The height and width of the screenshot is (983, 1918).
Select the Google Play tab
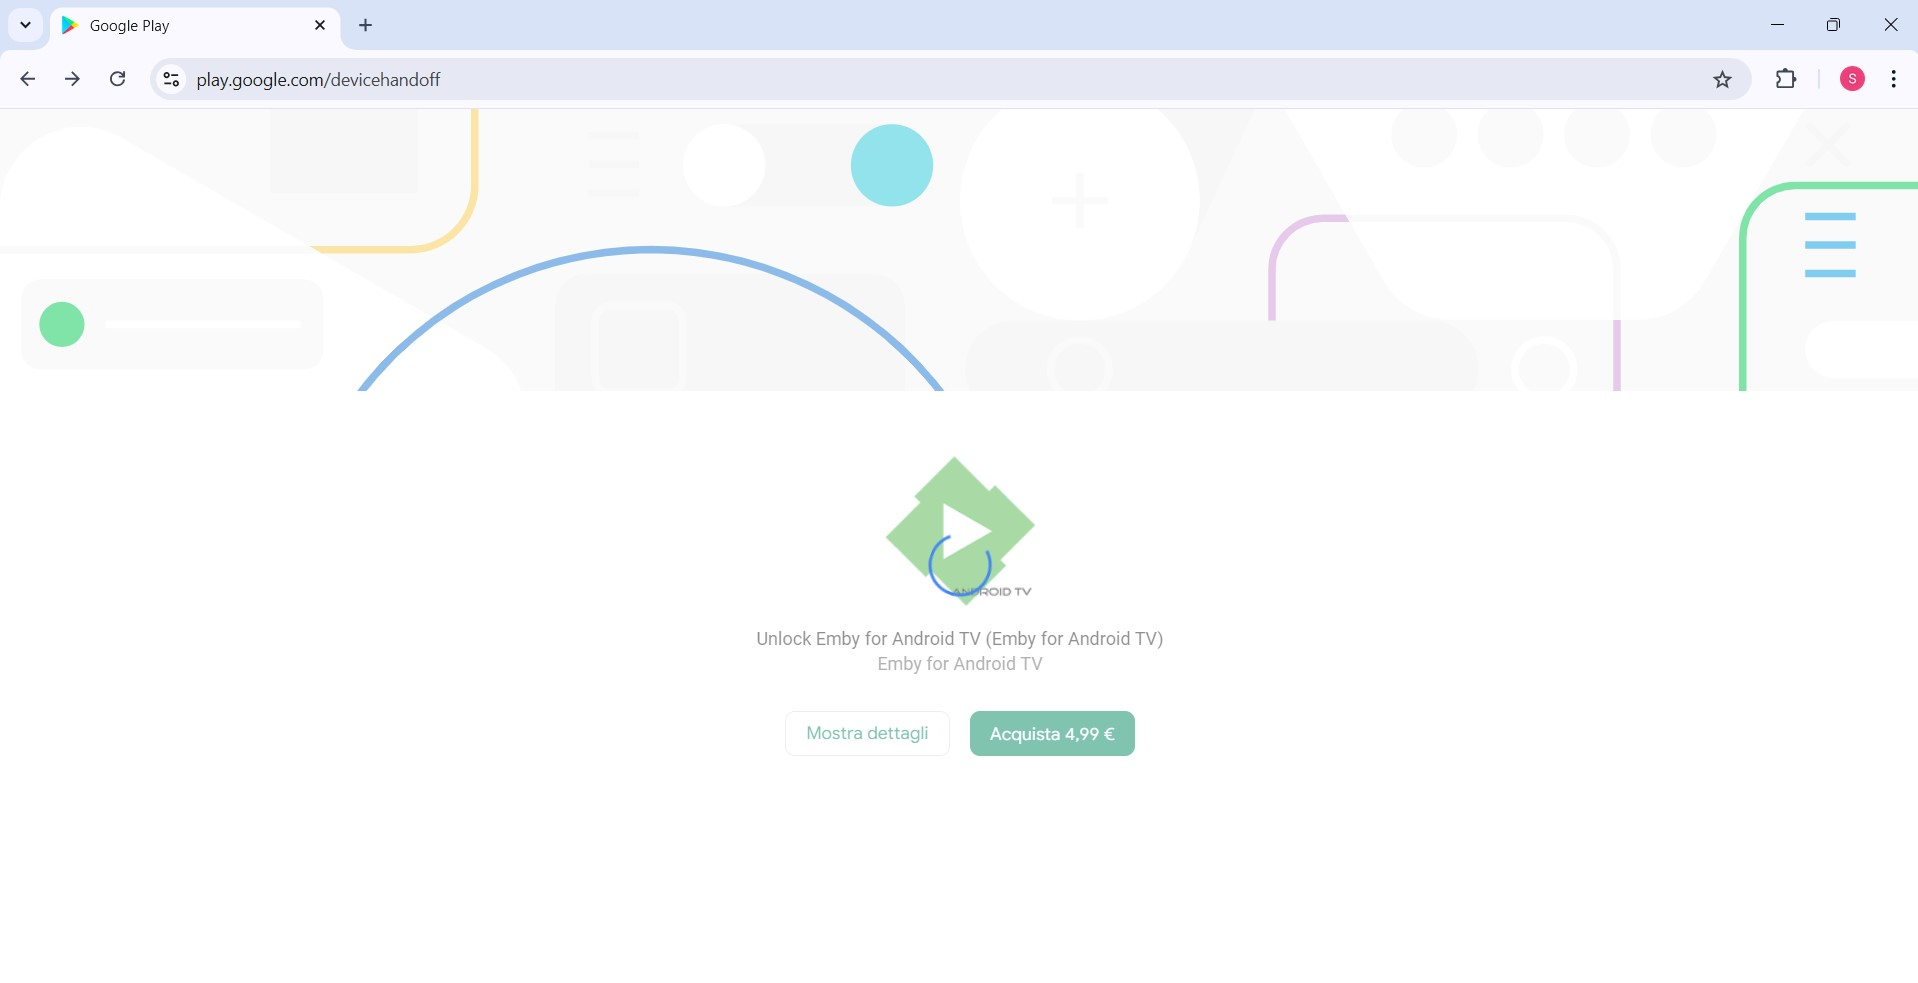click(195, 26)
